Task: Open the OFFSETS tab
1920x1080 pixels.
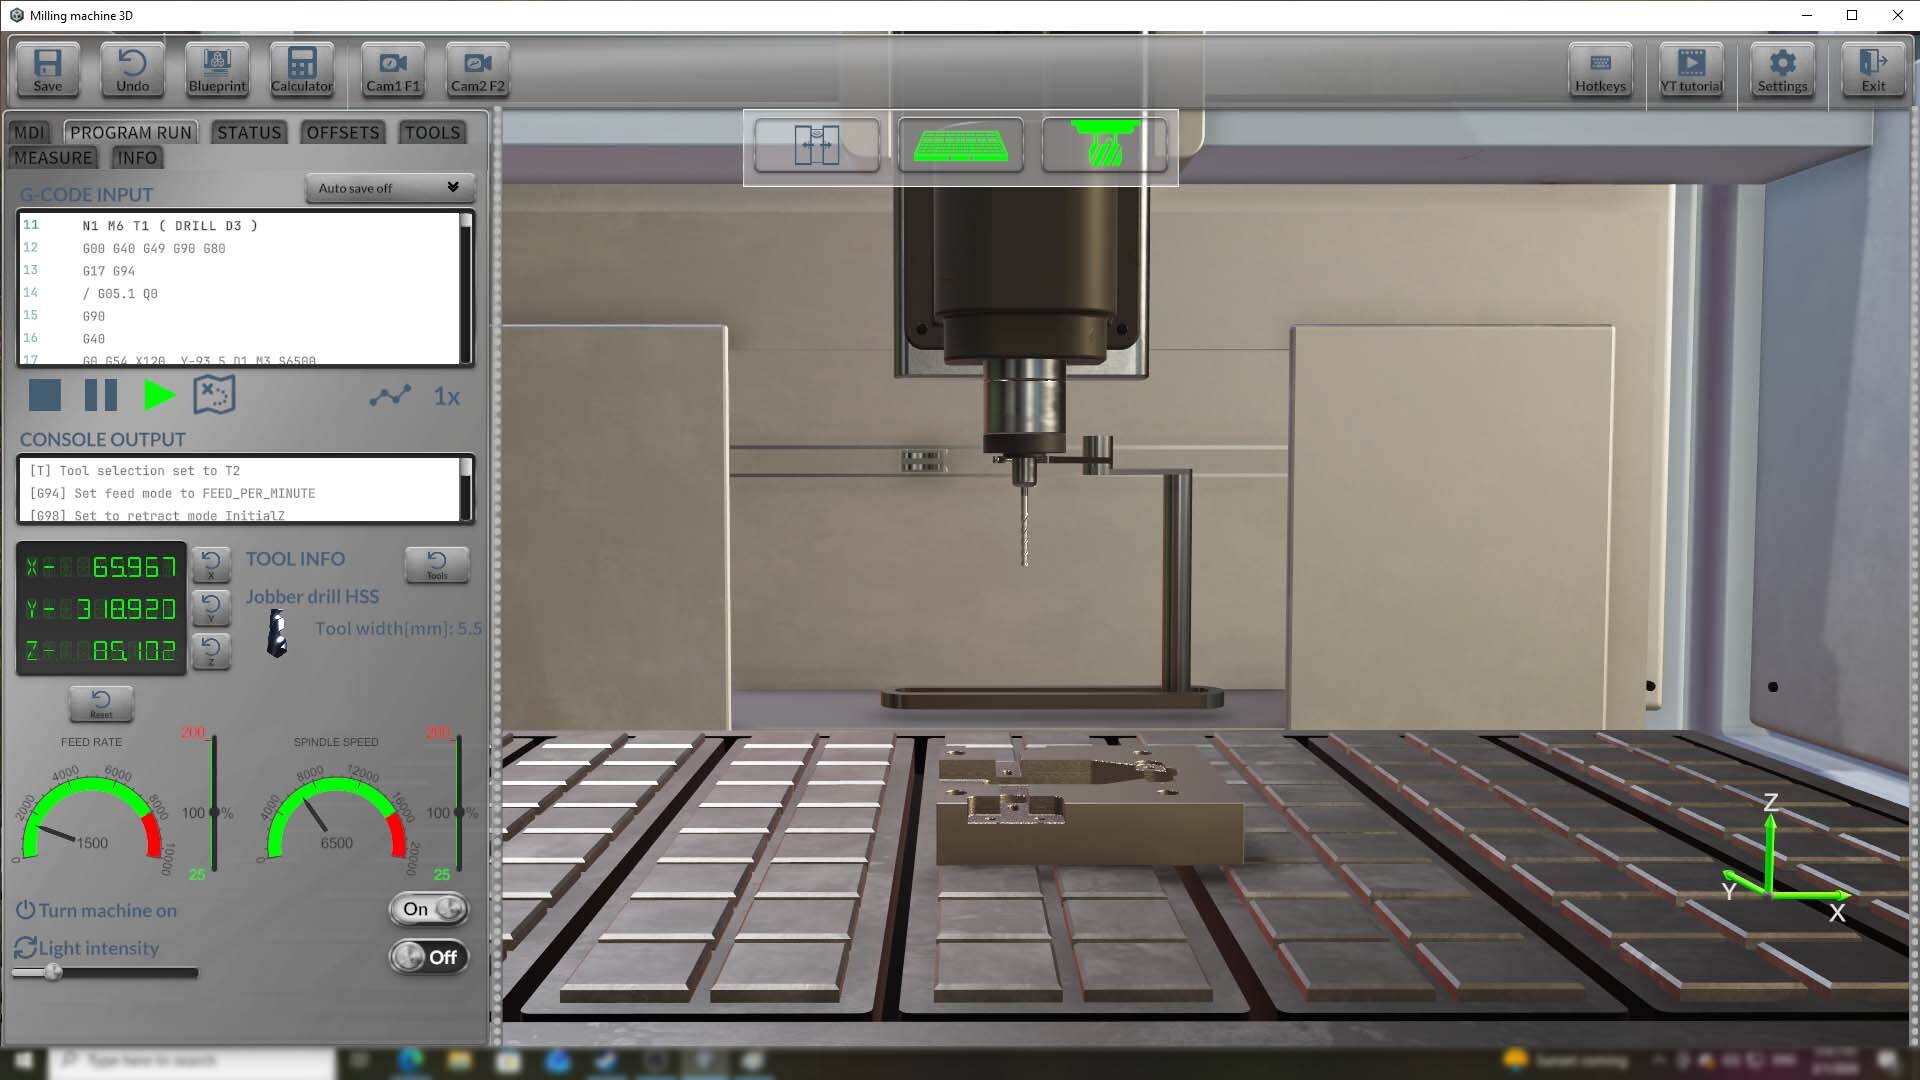Action: 342,133
